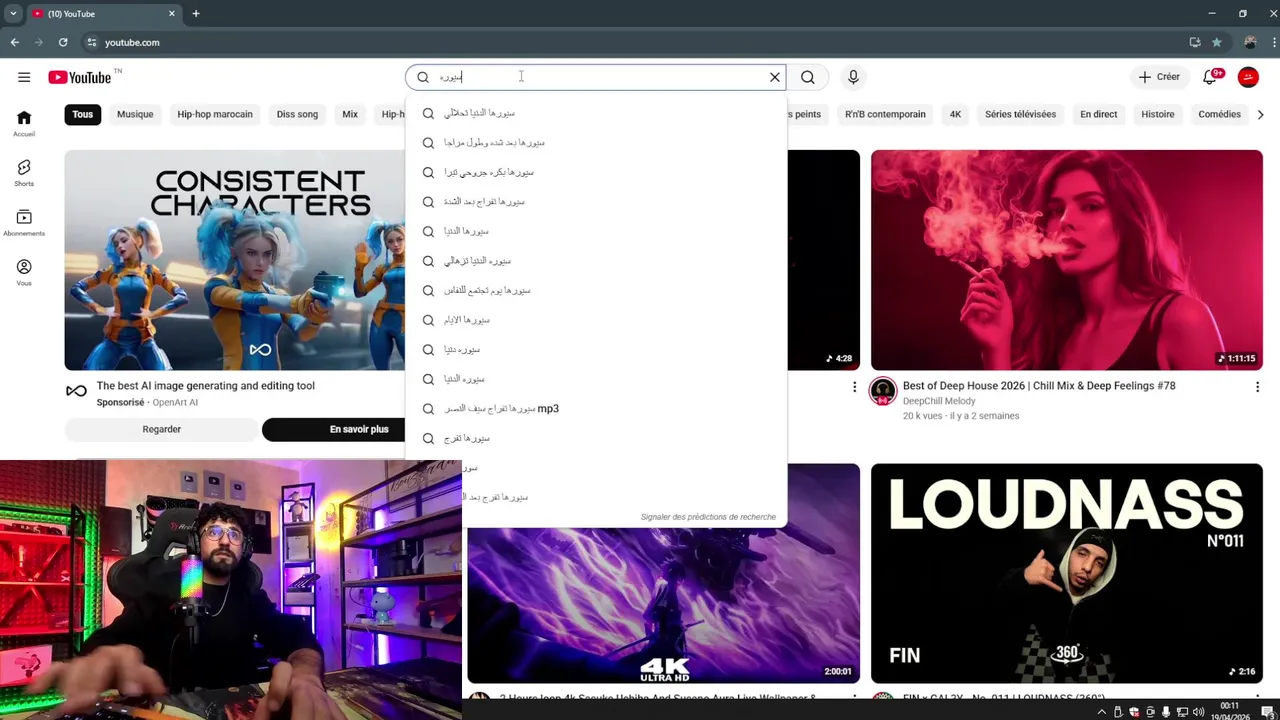Select the 4K chip

click(955, 114)
